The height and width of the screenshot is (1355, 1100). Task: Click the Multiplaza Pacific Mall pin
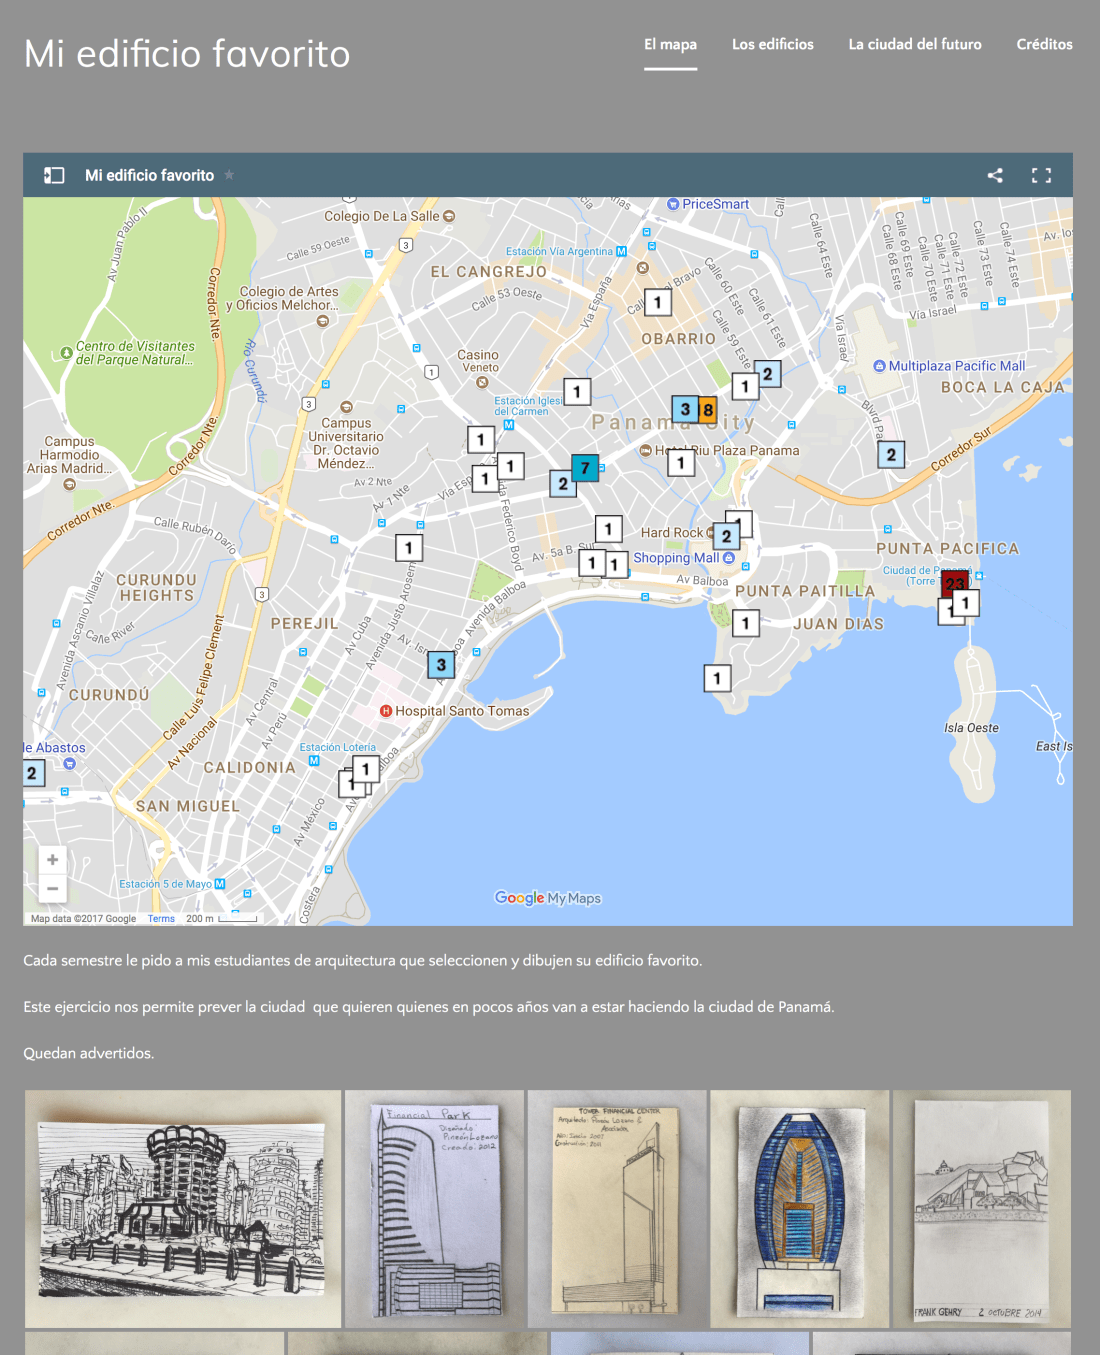coord(880,366)
